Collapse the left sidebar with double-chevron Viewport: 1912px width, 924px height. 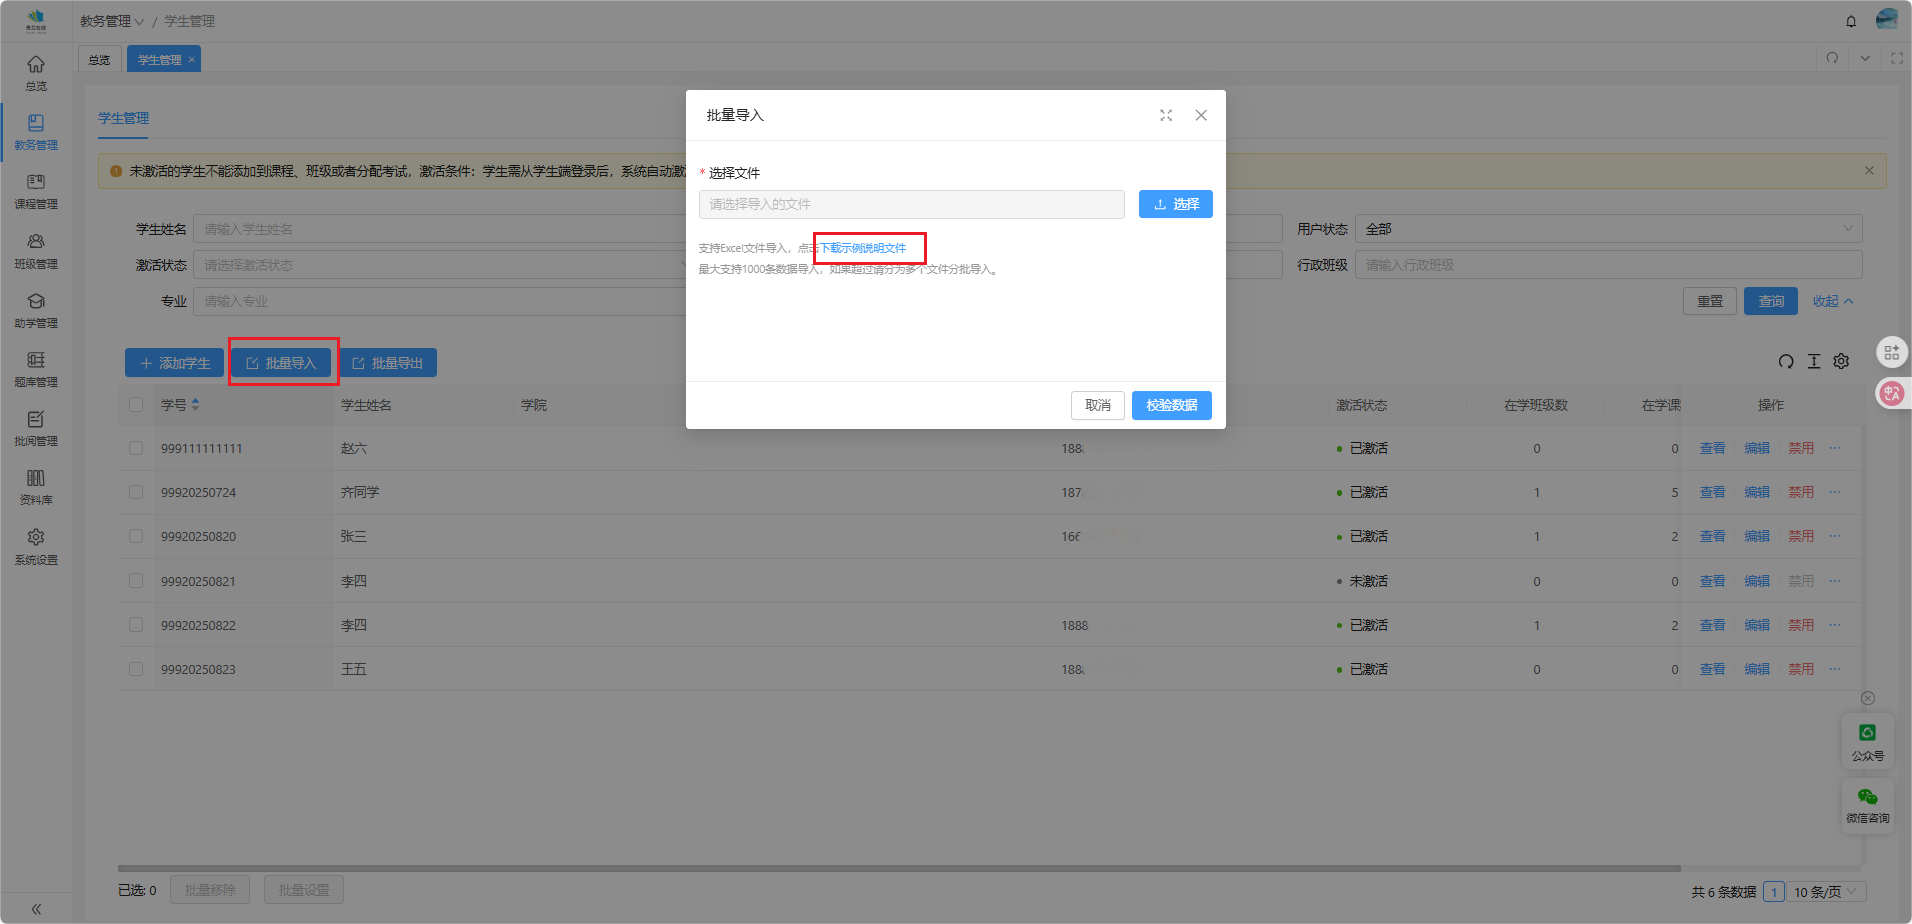[x=36, y=909]
